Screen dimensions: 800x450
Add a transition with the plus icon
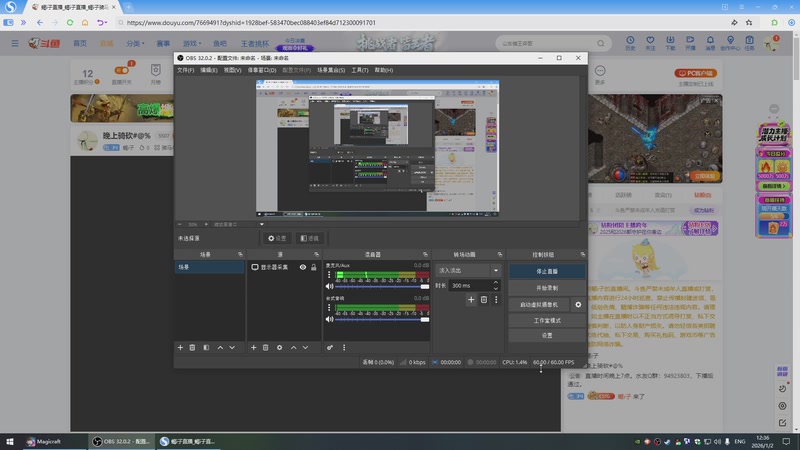tap(471, 299)
